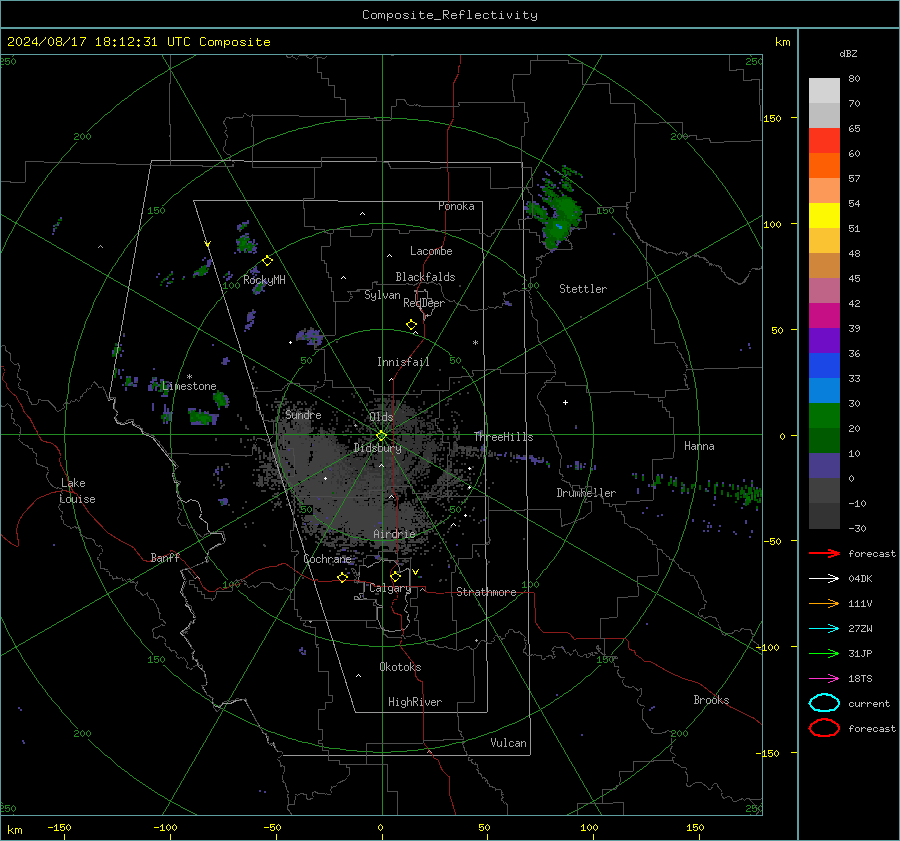The width and height of the screenshot is (900, 841).
Task: Click the Brooks label
Action: [x=711, y=700]
